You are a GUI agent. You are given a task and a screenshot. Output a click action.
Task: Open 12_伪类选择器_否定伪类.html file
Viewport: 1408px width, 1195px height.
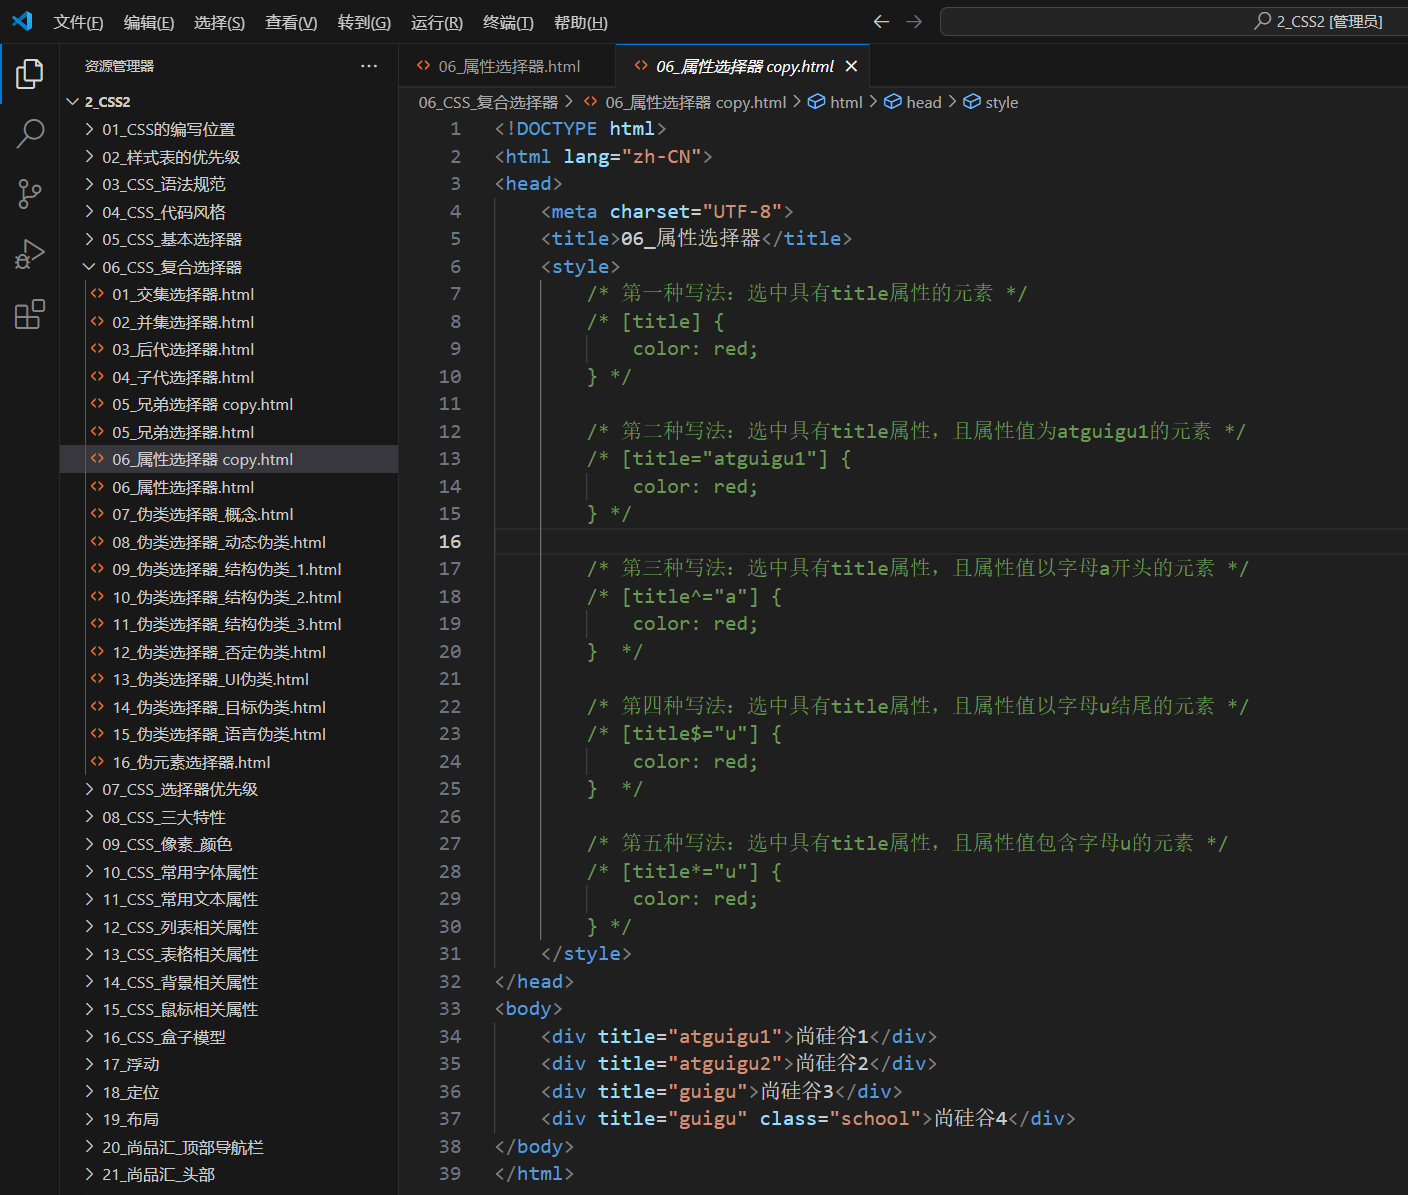pyautogui.click(x=229, y=652)
